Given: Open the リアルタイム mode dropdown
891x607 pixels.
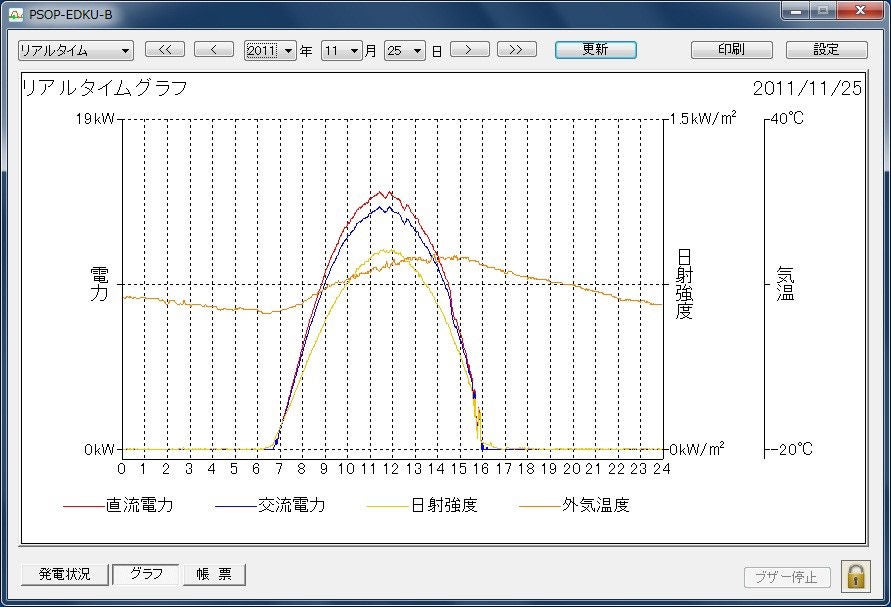Looking at the screenshot, I should coord(75,51).
